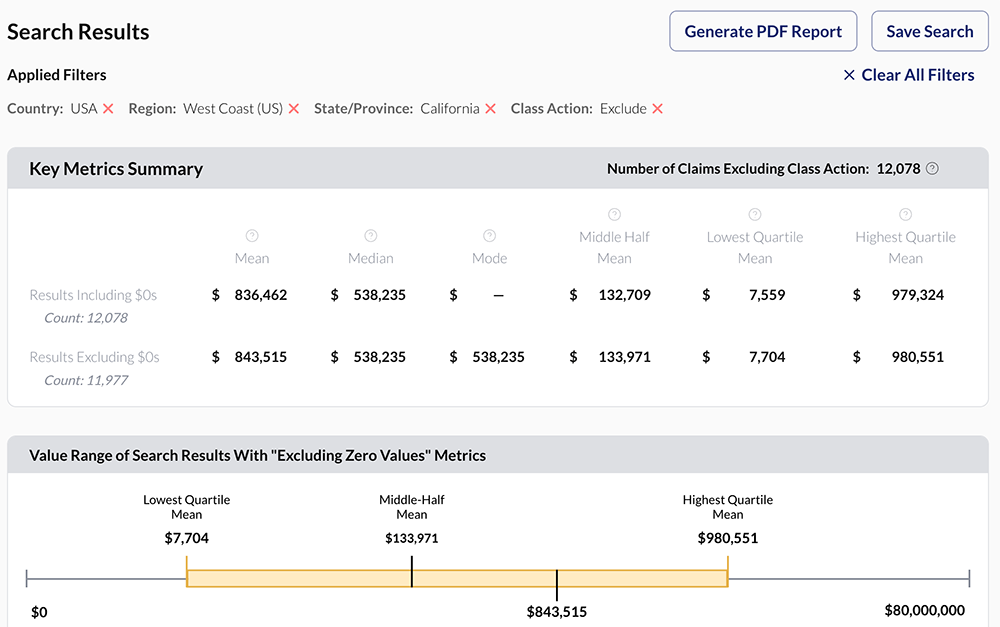Clear all applied filters
1000x627 pixels.
tap(908, 75)
